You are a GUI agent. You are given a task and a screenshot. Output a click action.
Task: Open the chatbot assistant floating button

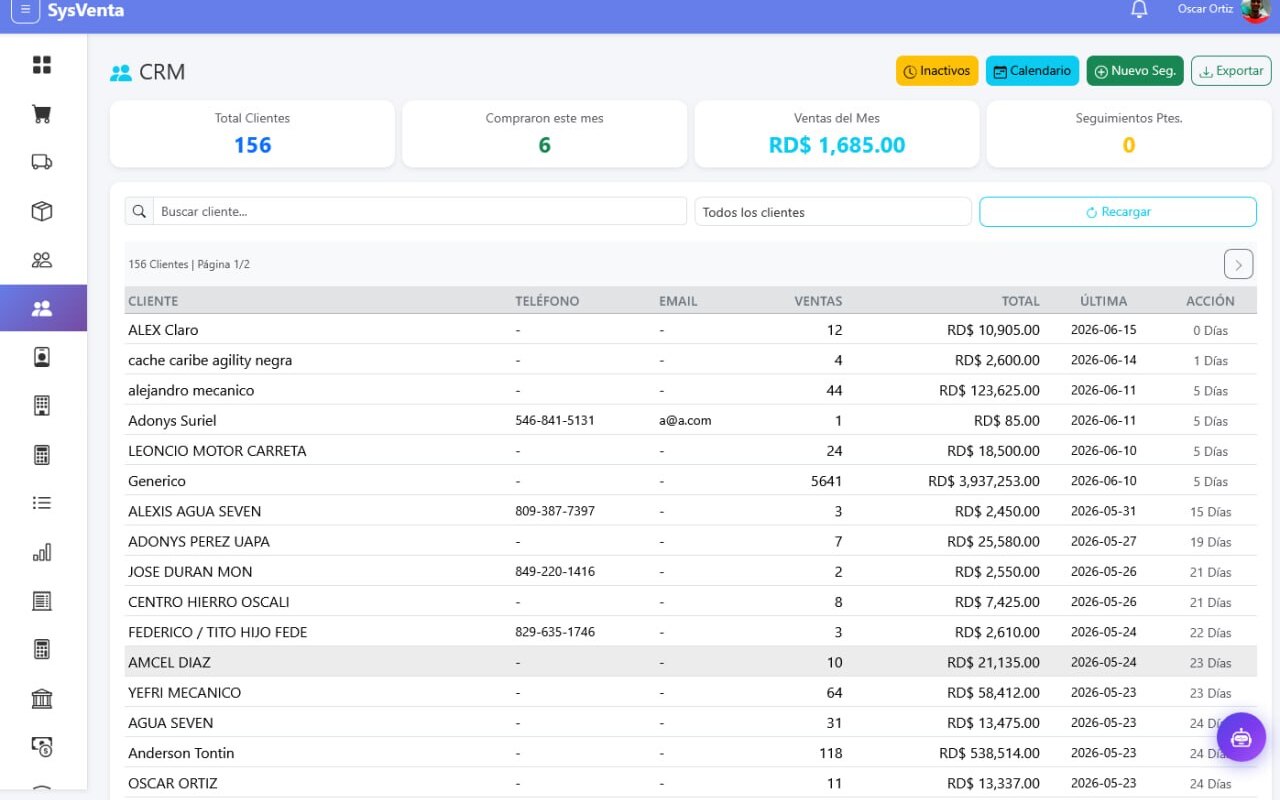1241,738
